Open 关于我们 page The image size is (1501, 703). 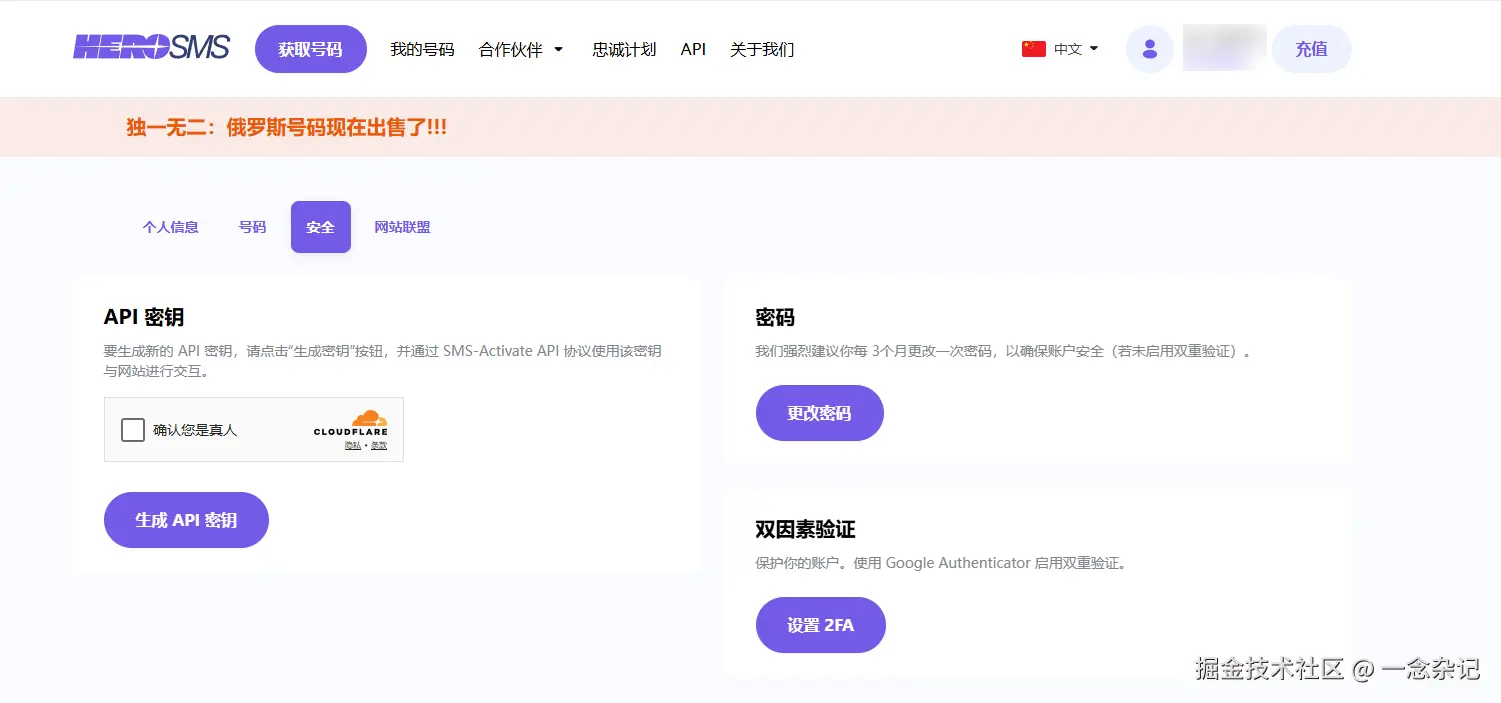pos(762,49)
